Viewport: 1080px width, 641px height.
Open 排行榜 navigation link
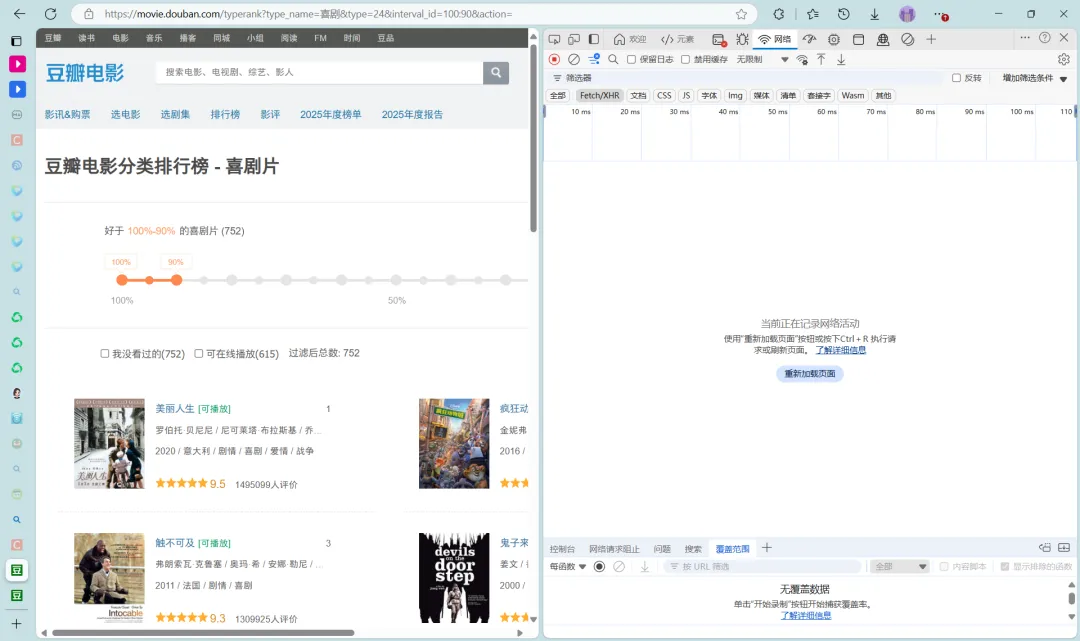click(x=225, y=114)
